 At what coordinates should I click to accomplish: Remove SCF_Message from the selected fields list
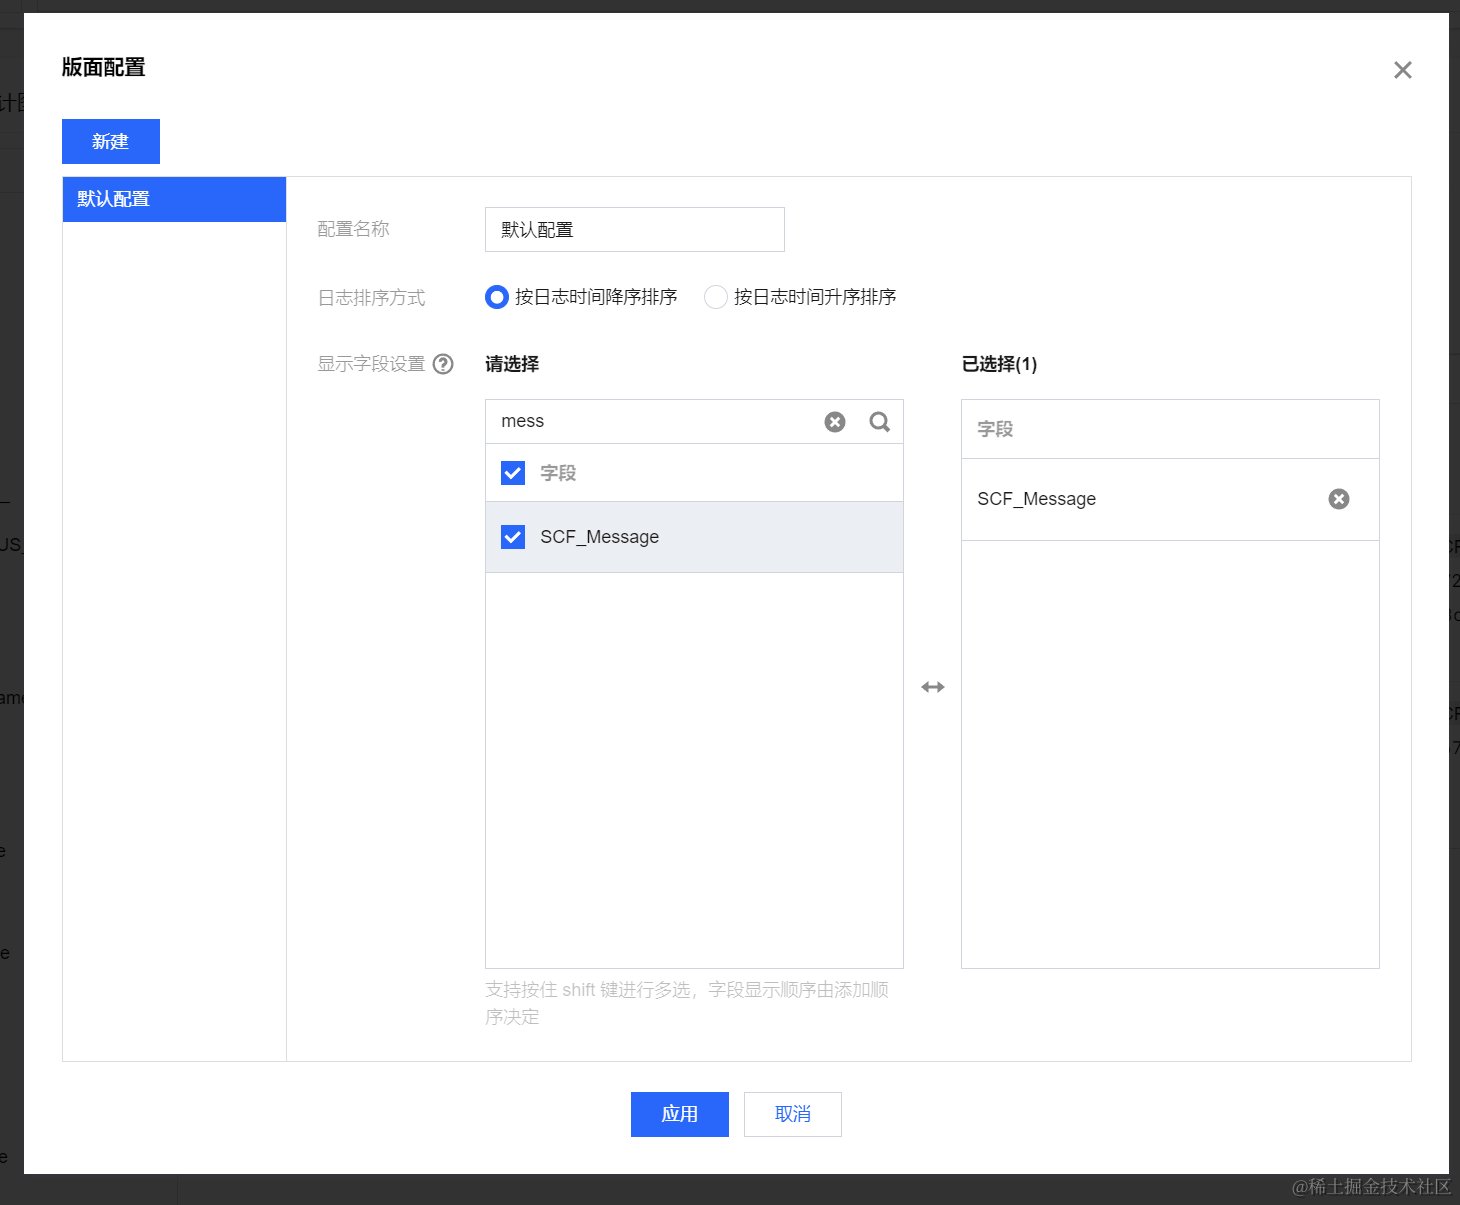1338,499
